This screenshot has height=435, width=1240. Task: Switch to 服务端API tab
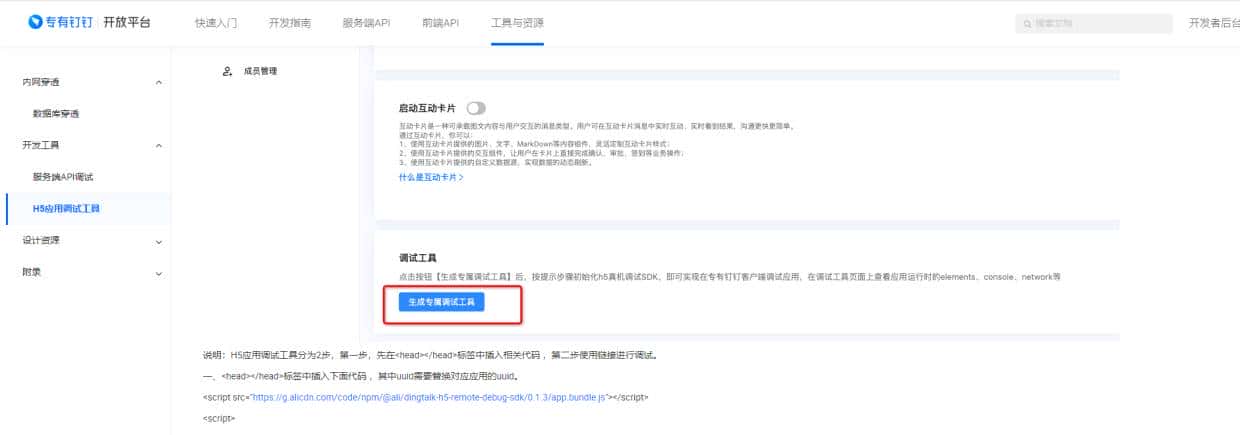tap(366, 23)
